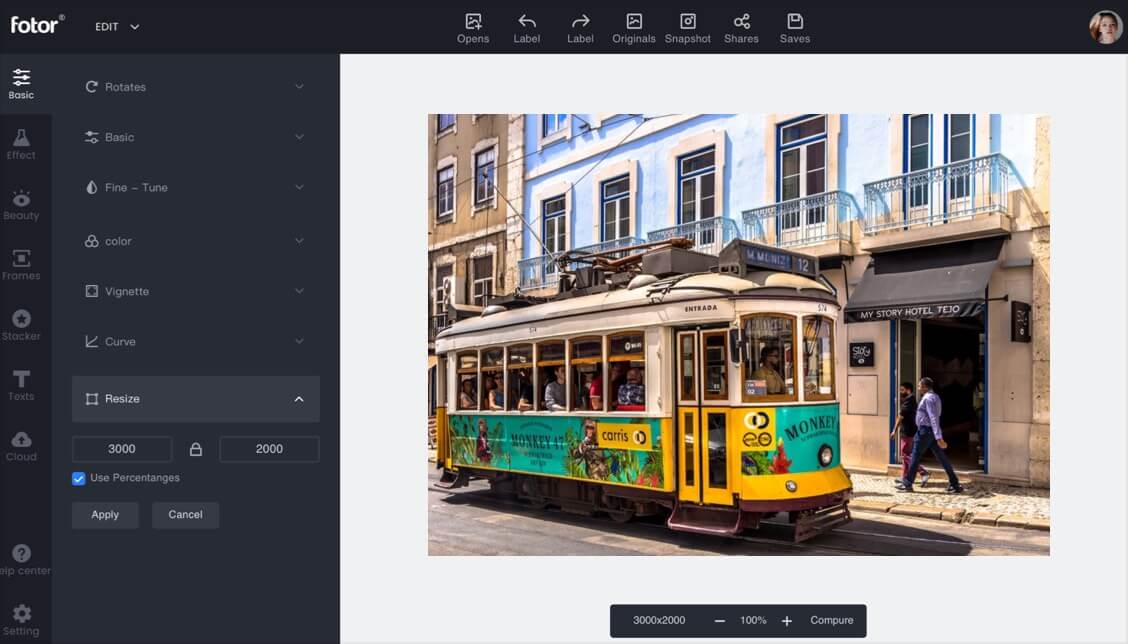This screenshot has height=644, width=1128.
Task: Open the Effect sidebar tab
Action: click(x=22, y=144)
